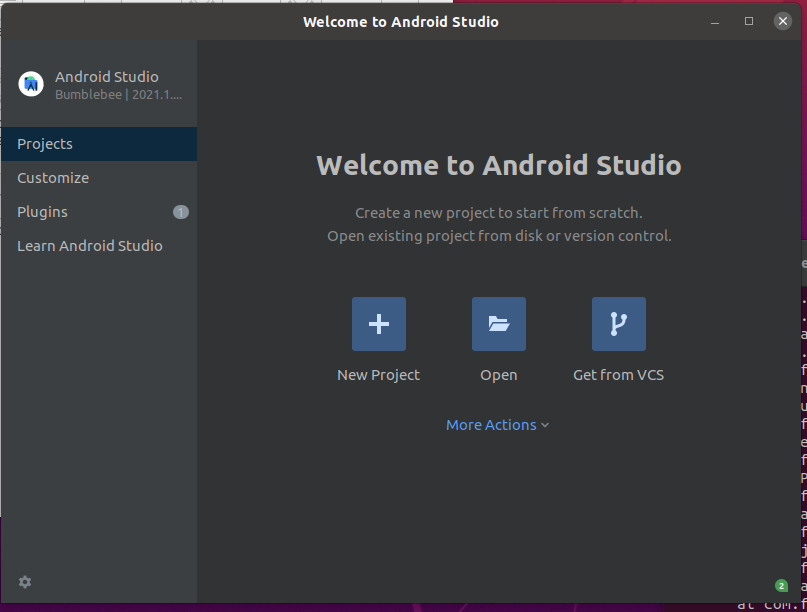Select the Projects tab
807x612 pixels.
pyautogui.click(x=99, y=144)
